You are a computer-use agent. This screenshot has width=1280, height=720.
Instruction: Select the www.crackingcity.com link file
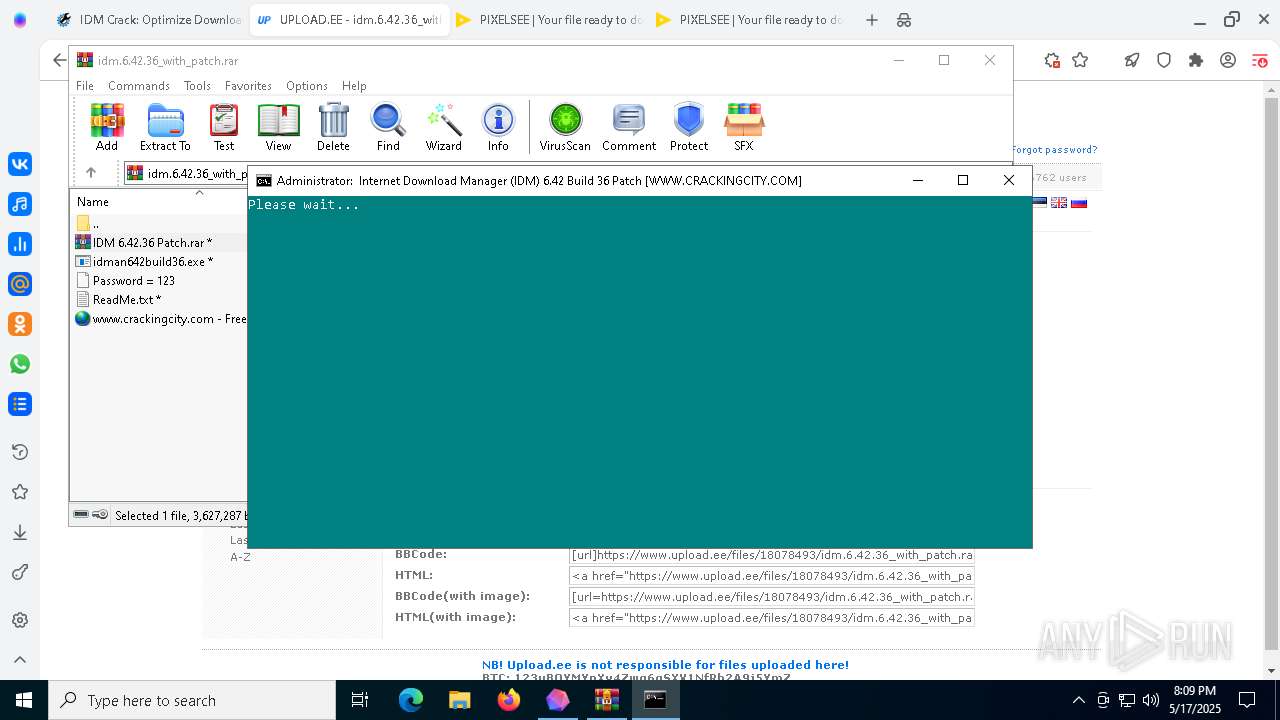click(x=160, y=318)
